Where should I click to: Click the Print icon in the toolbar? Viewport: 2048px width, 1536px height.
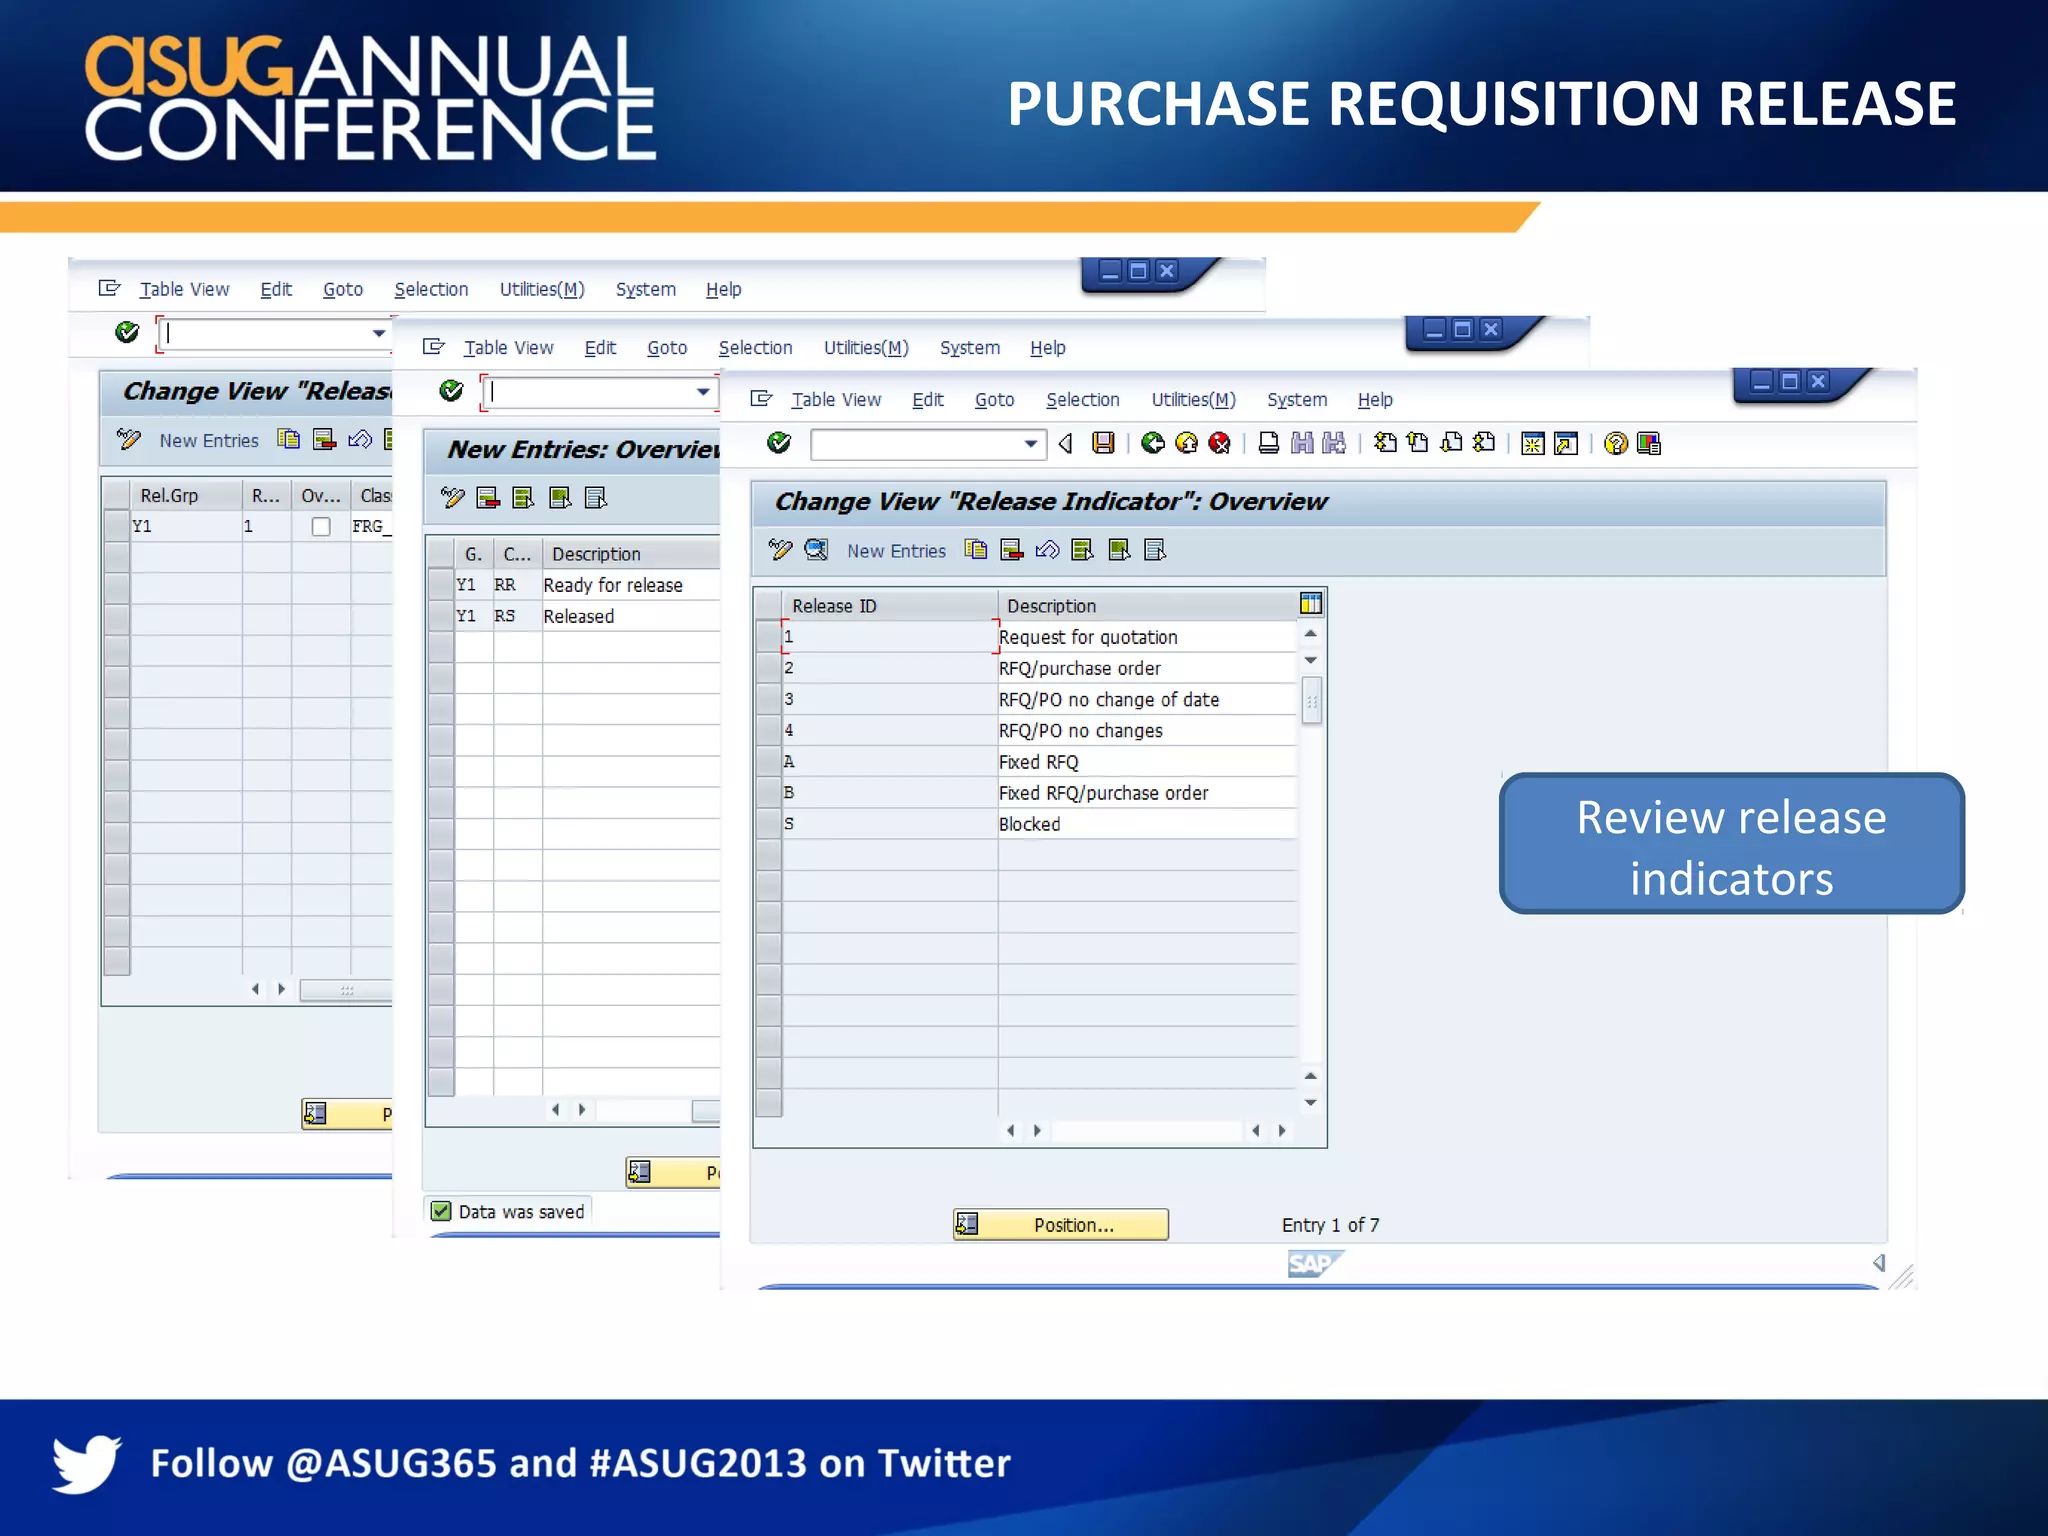click(1269, 443)
